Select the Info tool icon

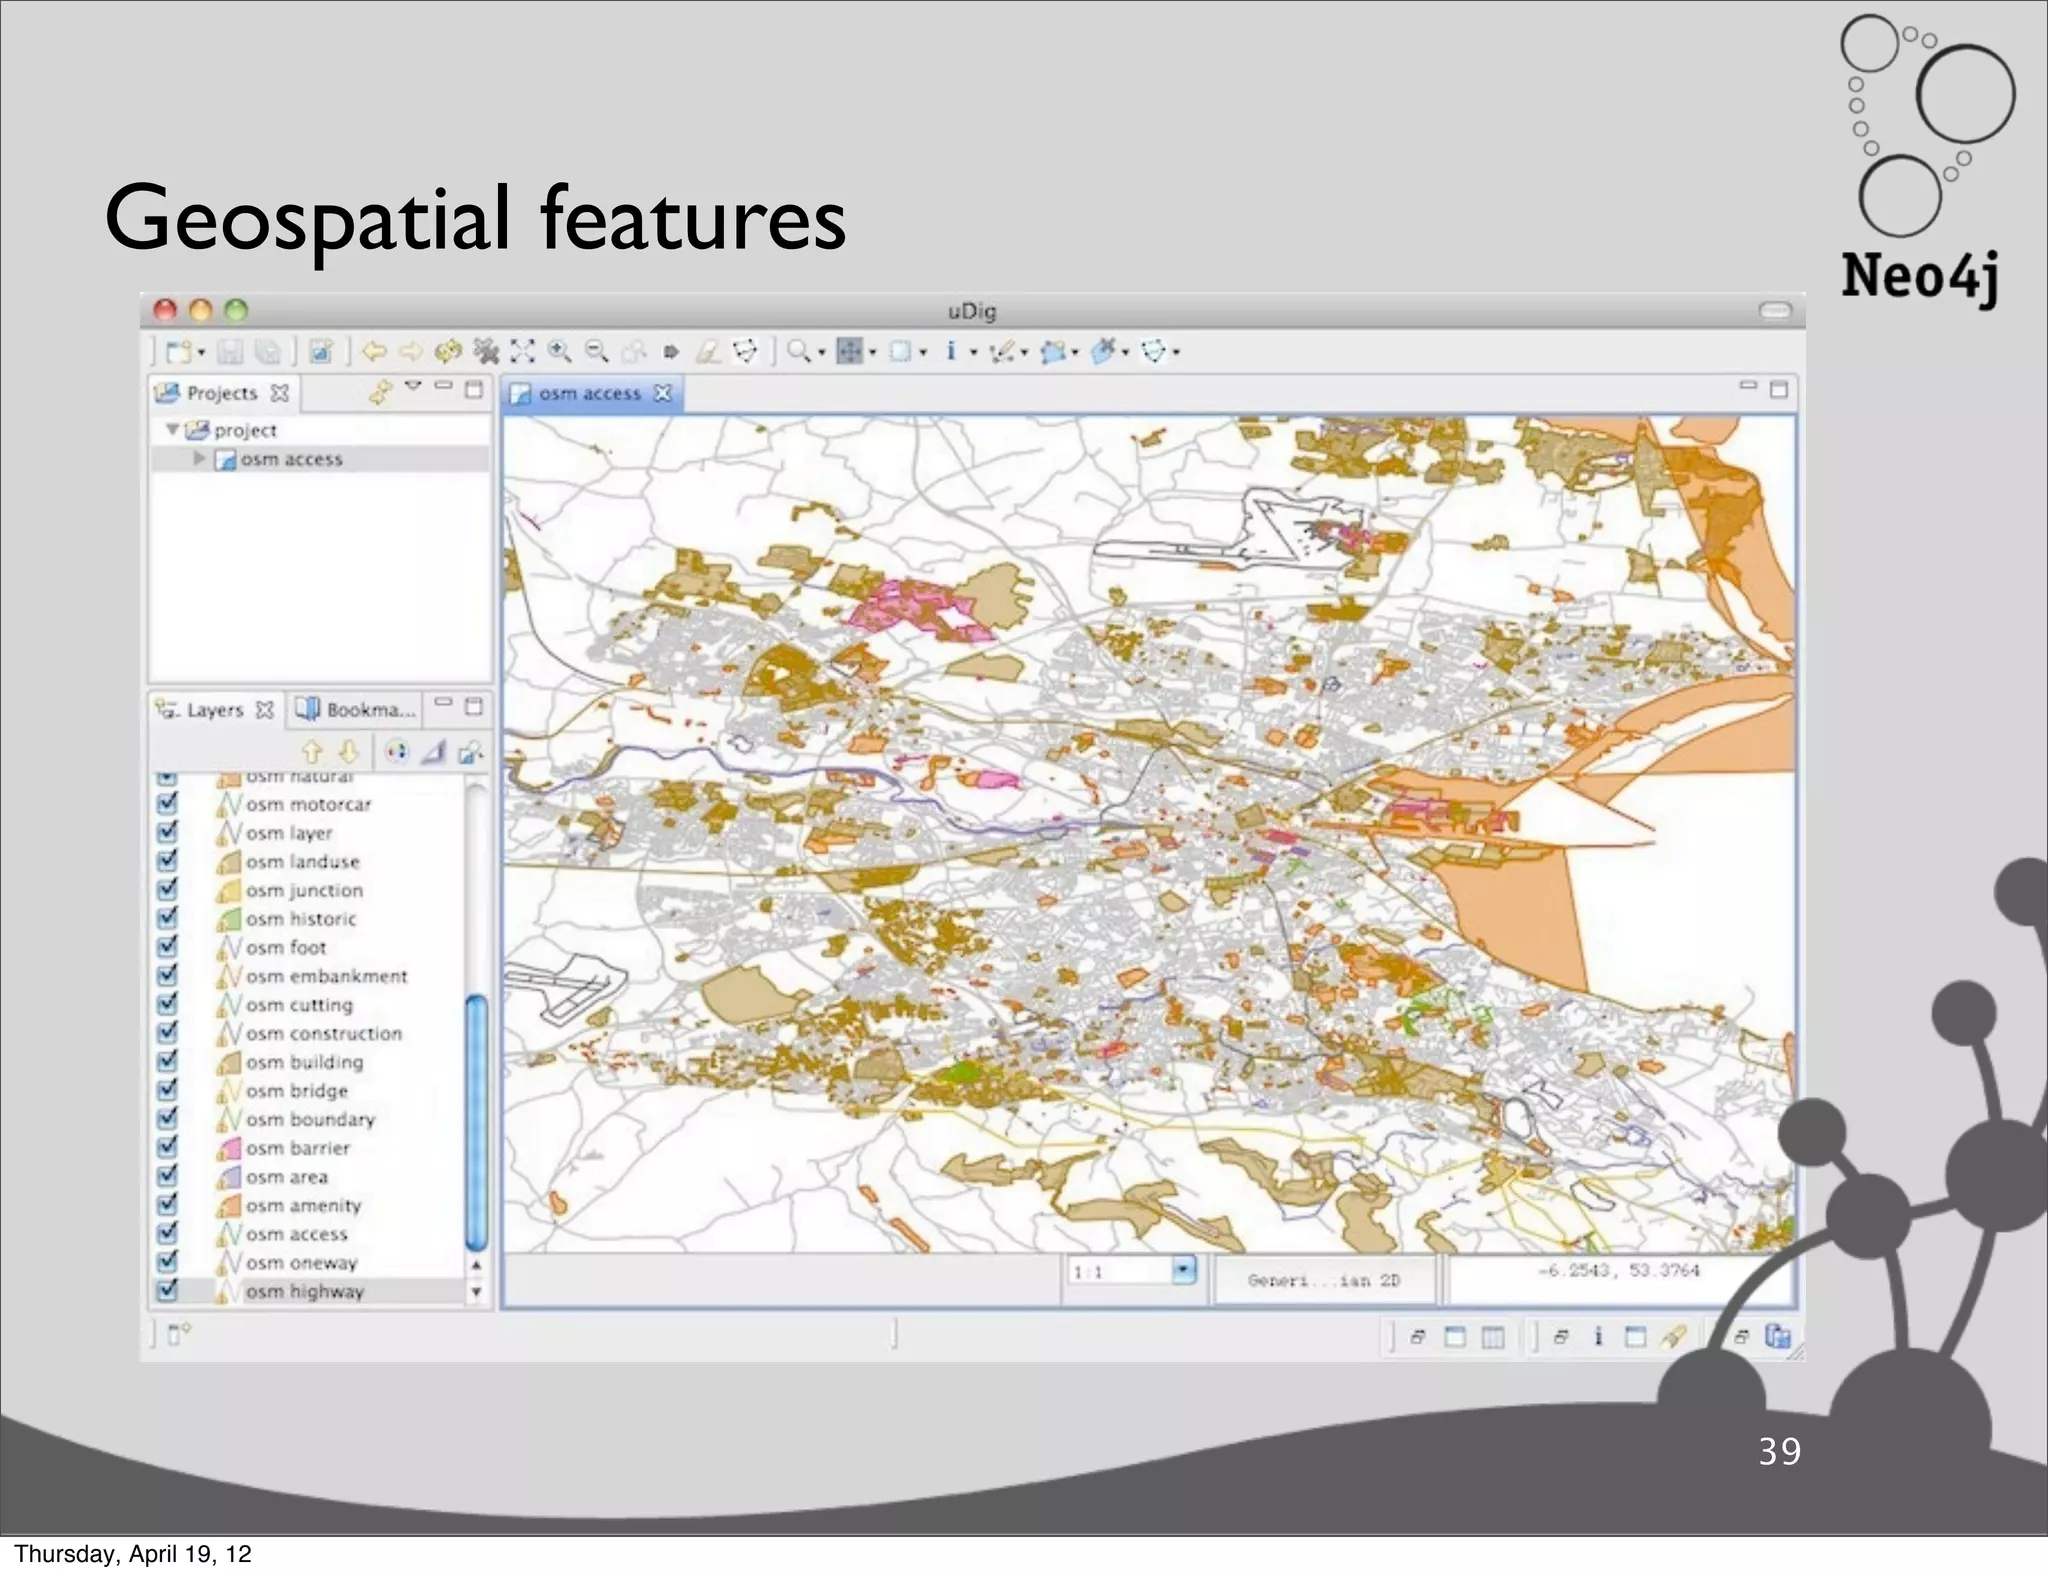coord(951,351)
